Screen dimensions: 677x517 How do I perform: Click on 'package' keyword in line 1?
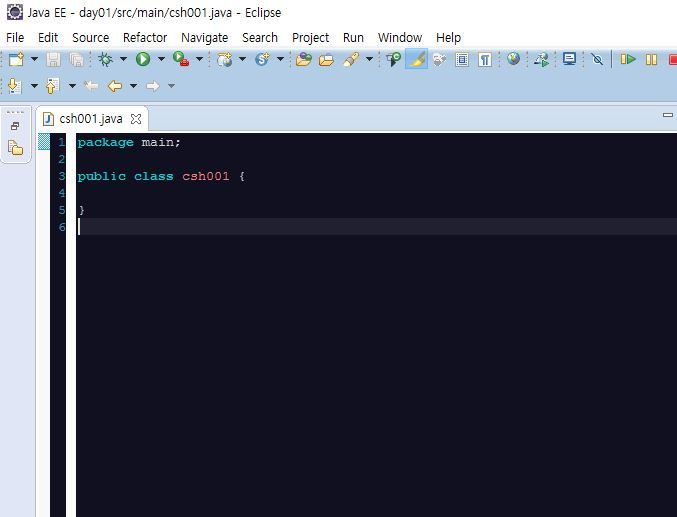pyautogui.click(x=105, y=143)
